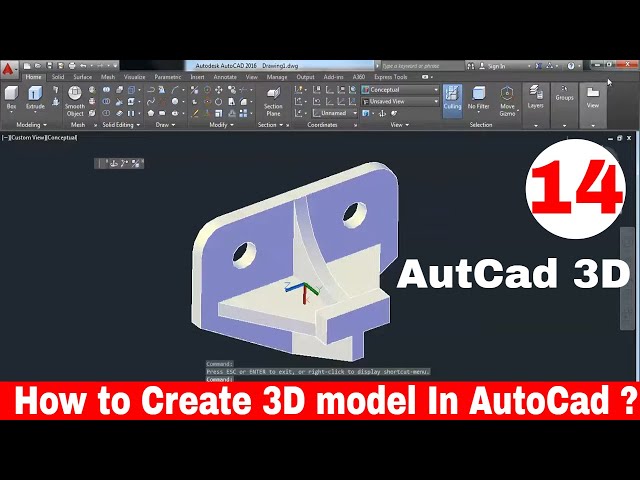Switch to the Visualize ribbon tab

point(134,77)
